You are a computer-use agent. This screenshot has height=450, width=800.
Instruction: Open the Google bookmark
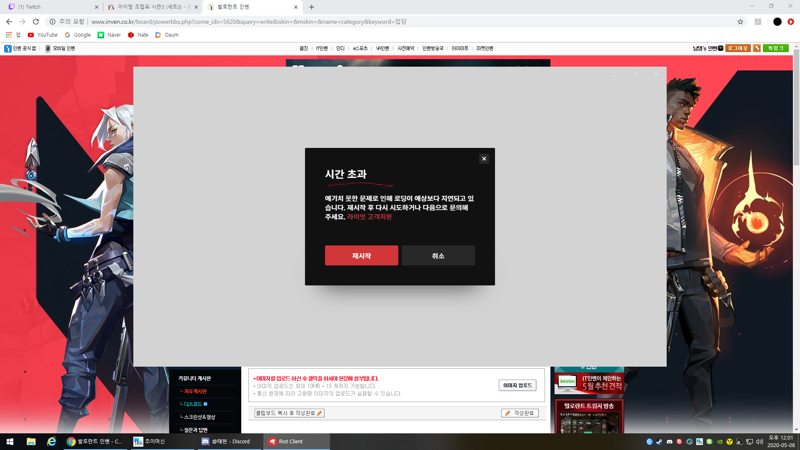tap(78, 35)
